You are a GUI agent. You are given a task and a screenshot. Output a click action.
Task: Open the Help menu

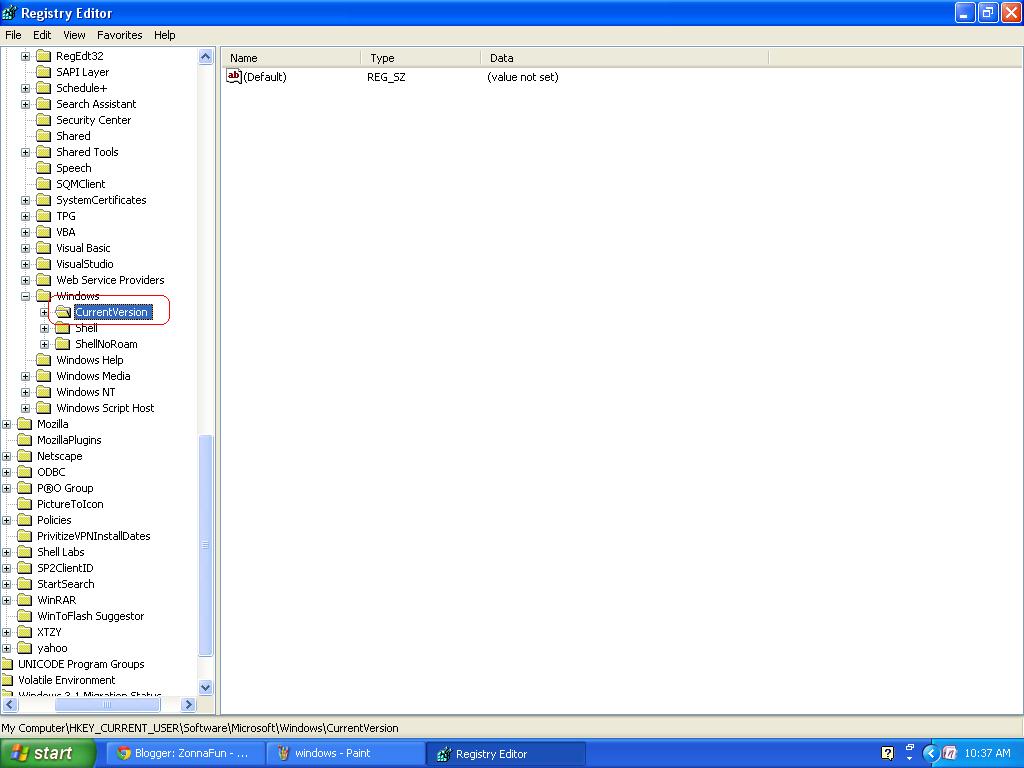click(x=165, y=35)
